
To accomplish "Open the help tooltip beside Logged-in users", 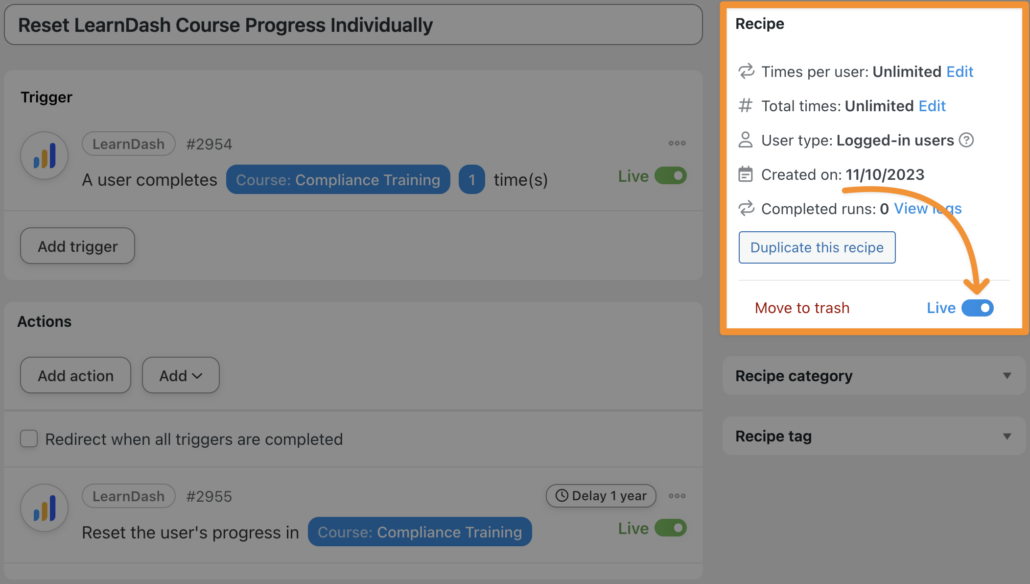I will pyautogui.click(x=966, y=140).
